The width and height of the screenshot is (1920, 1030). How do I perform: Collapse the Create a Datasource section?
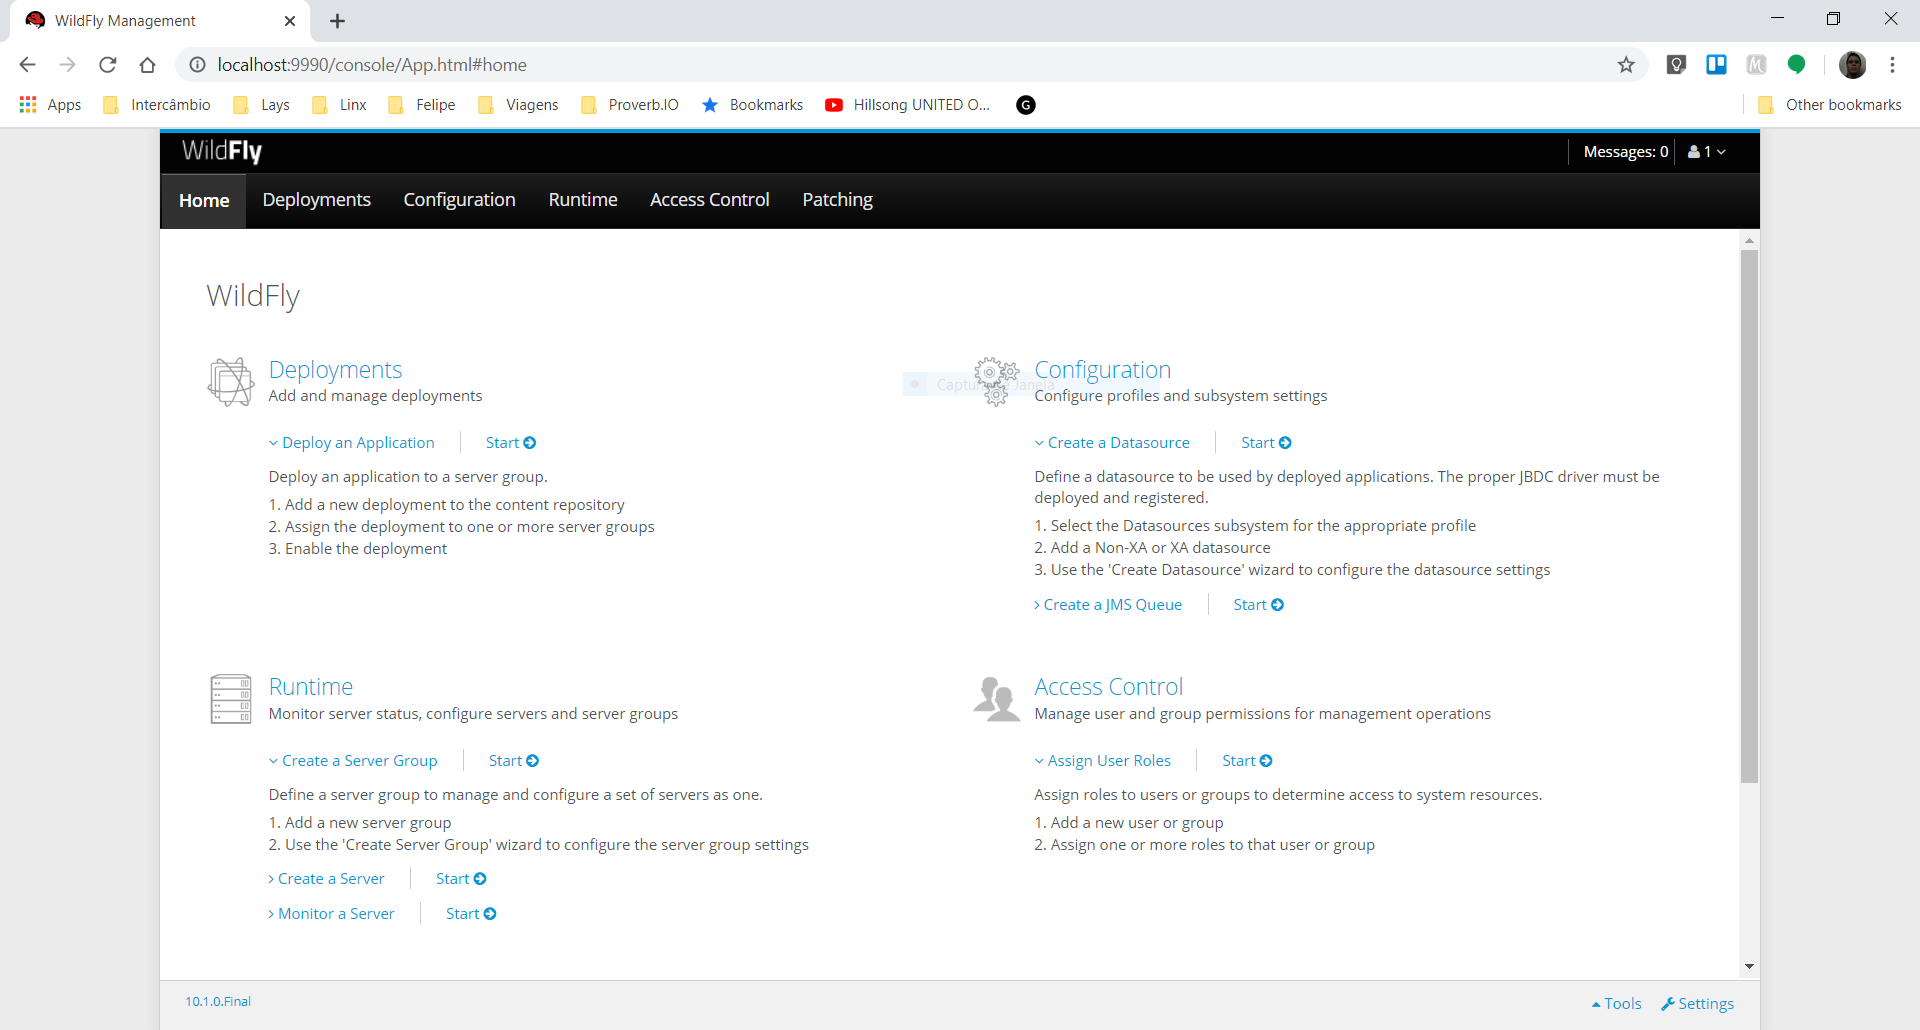tap(1112, 443)
